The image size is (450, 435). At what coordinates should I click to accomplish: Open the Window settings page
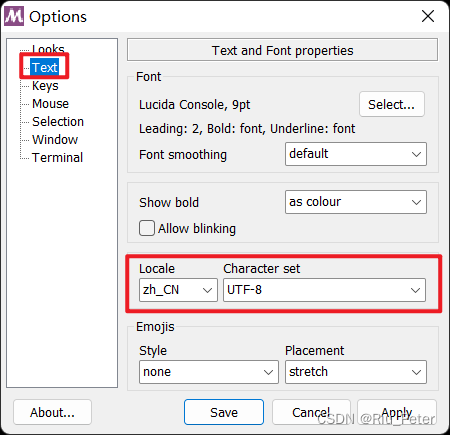[55, 139]
